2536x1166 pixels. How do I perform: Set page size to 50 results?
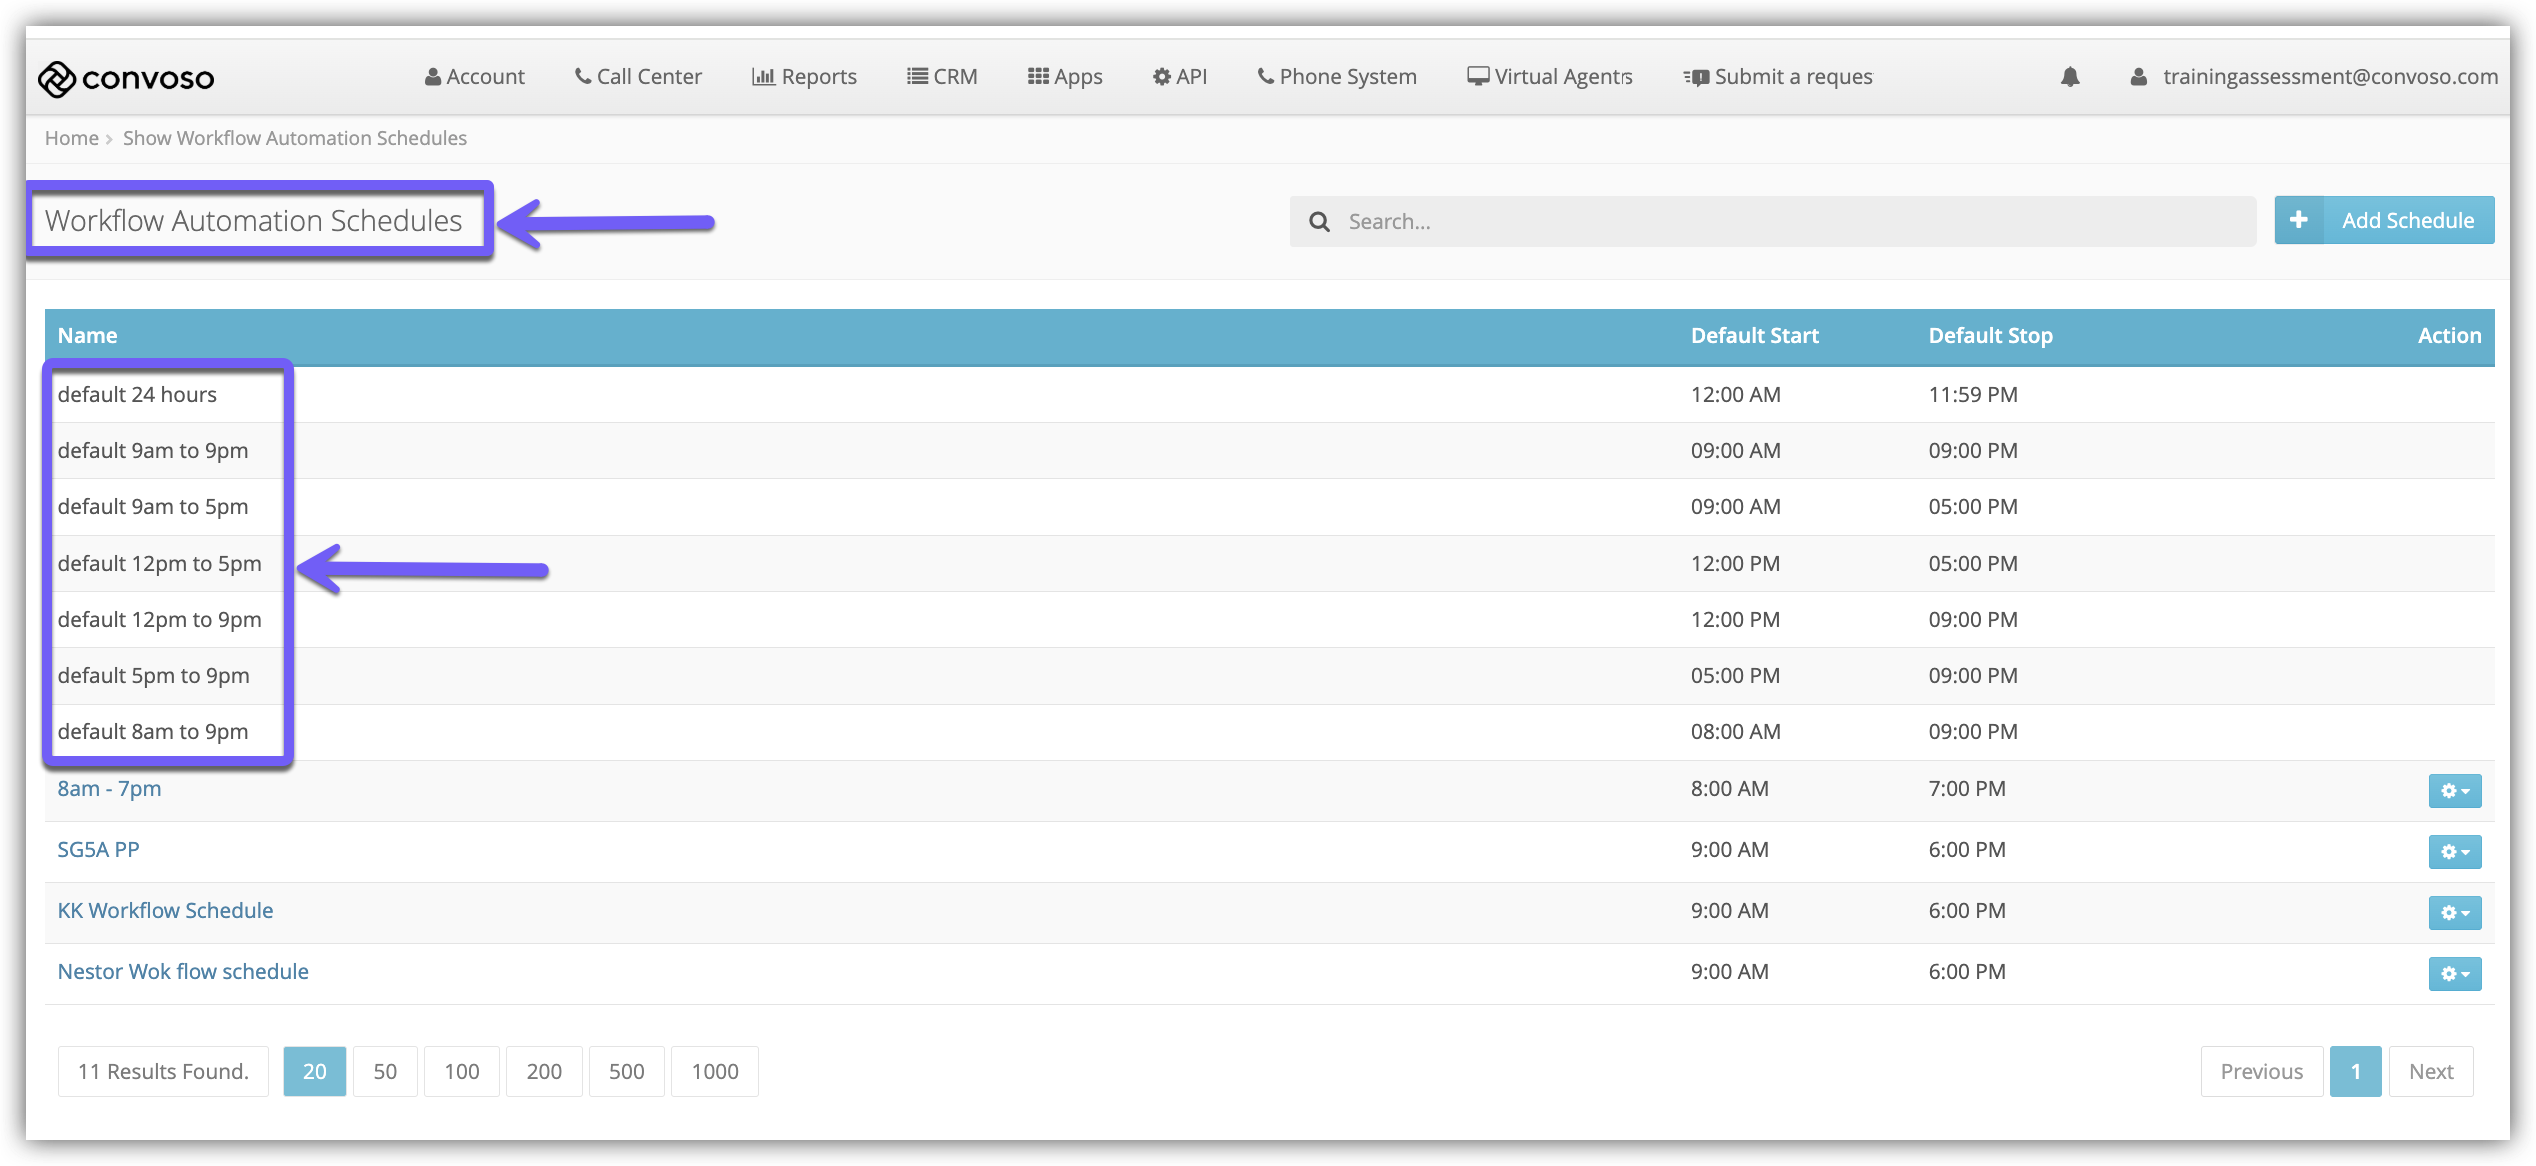(385, 1072)
